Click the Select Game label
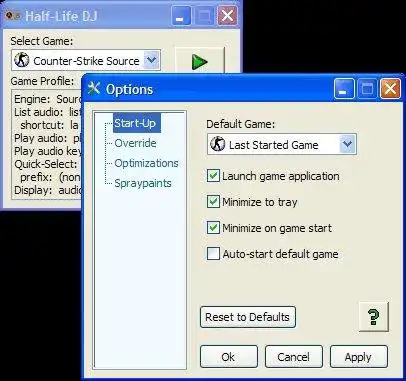 point(42,41)
